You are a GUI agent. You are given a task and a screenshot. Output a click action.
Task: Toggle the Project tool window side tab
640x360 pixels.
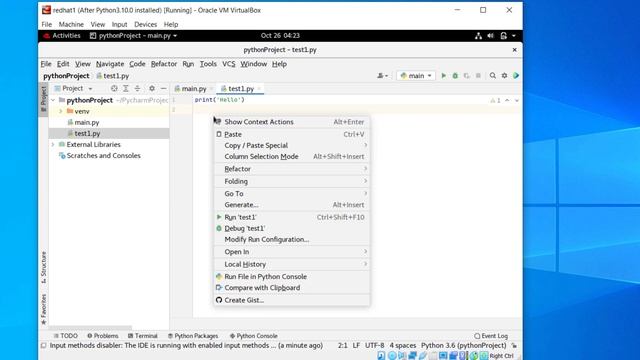coord(43,100)
